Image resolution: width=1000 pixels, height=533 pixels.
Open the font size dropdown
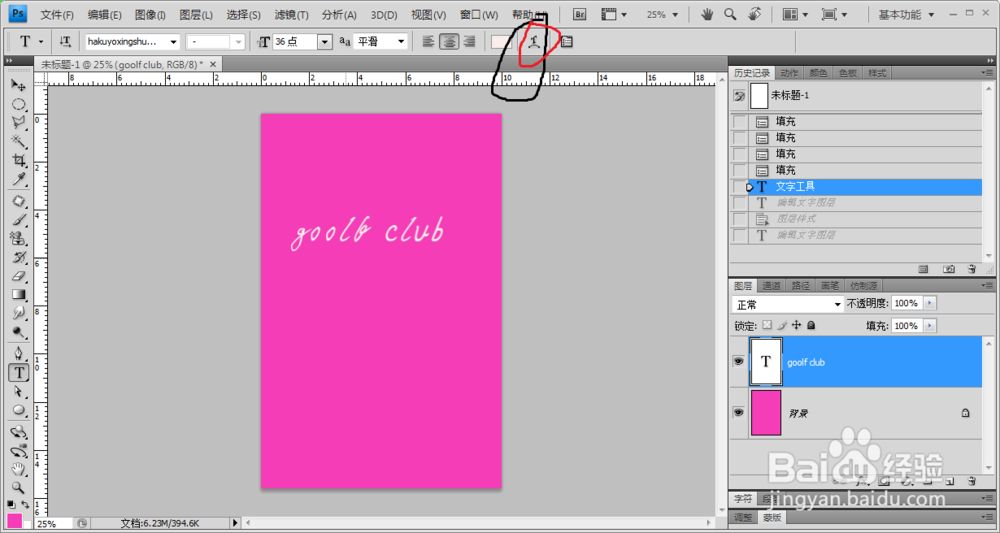pos(325,42)
